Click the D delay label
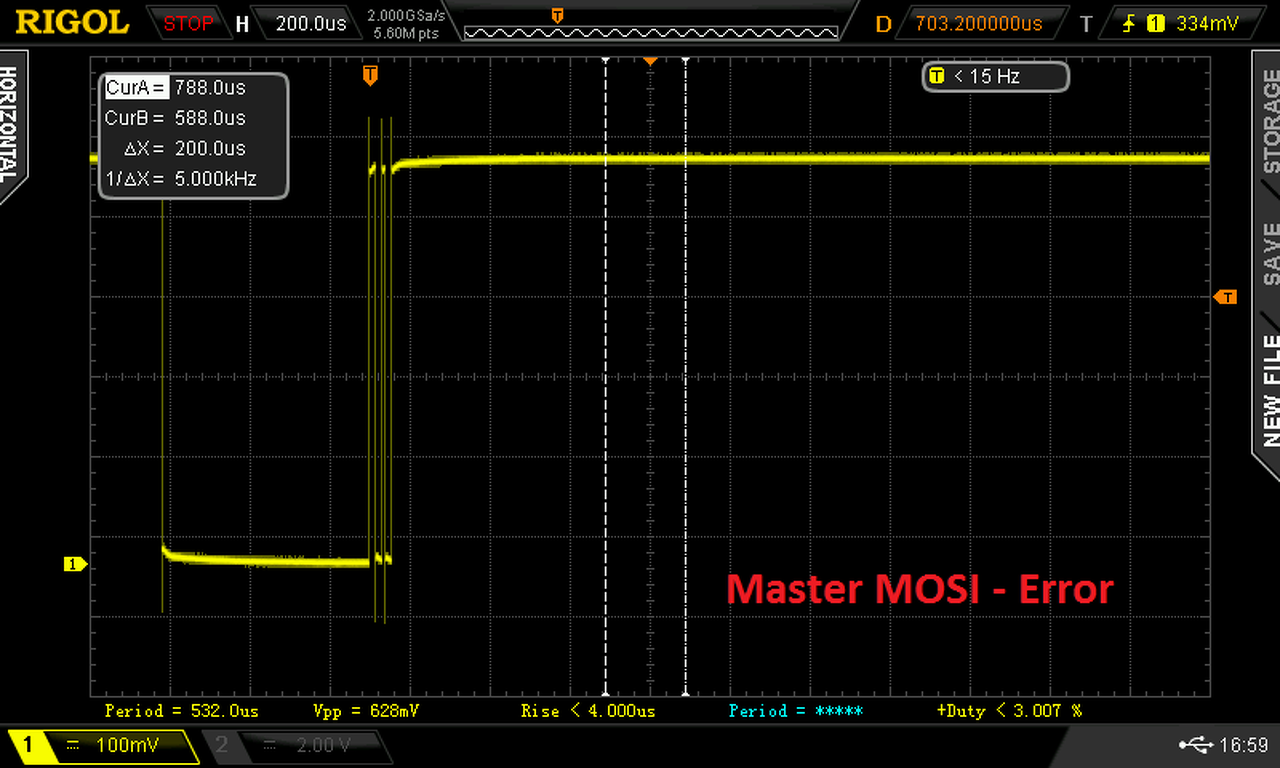The image size is (1280, 768). (883, 24)
